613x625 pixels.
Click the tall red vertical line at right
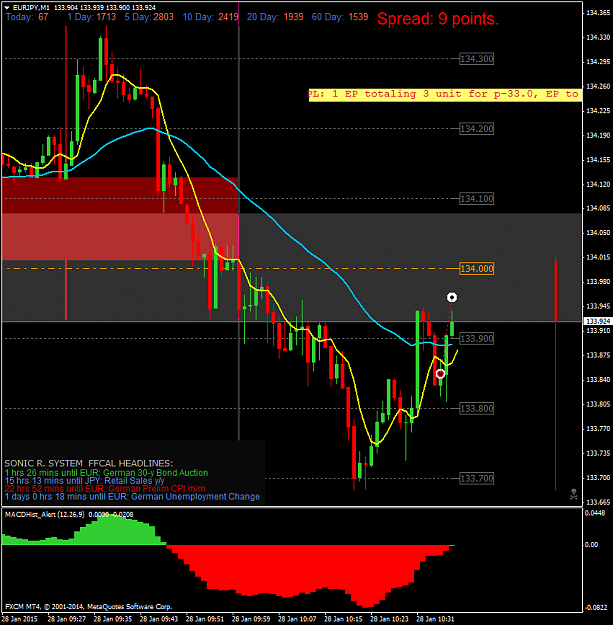[x=556, y=373]
